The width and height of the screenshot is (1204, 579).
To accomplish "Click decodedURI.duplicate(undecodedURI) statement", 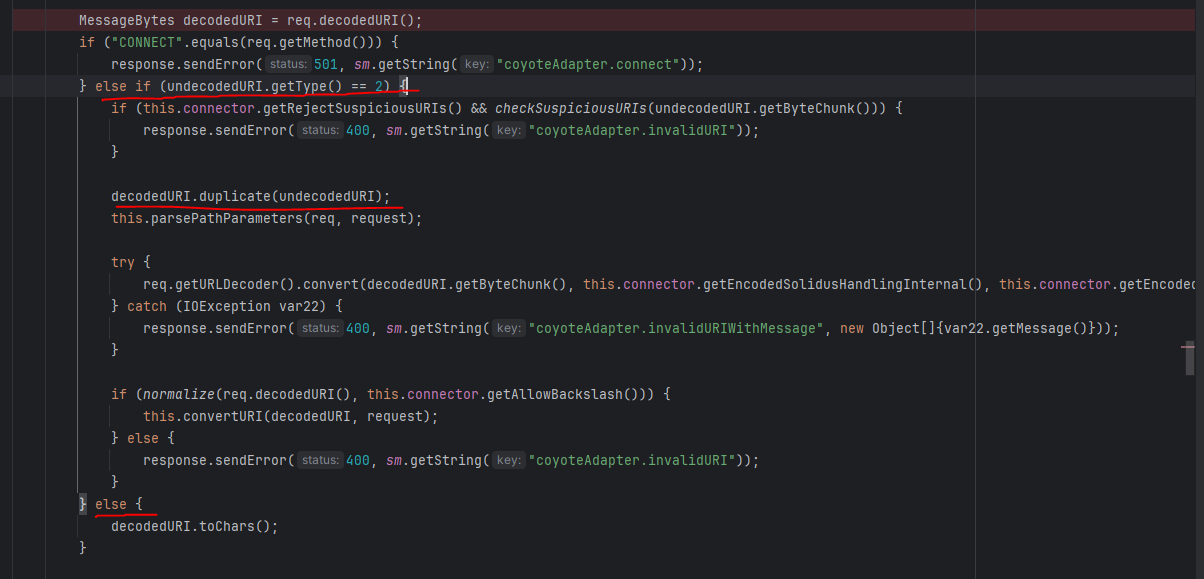I will coord(251,196).
